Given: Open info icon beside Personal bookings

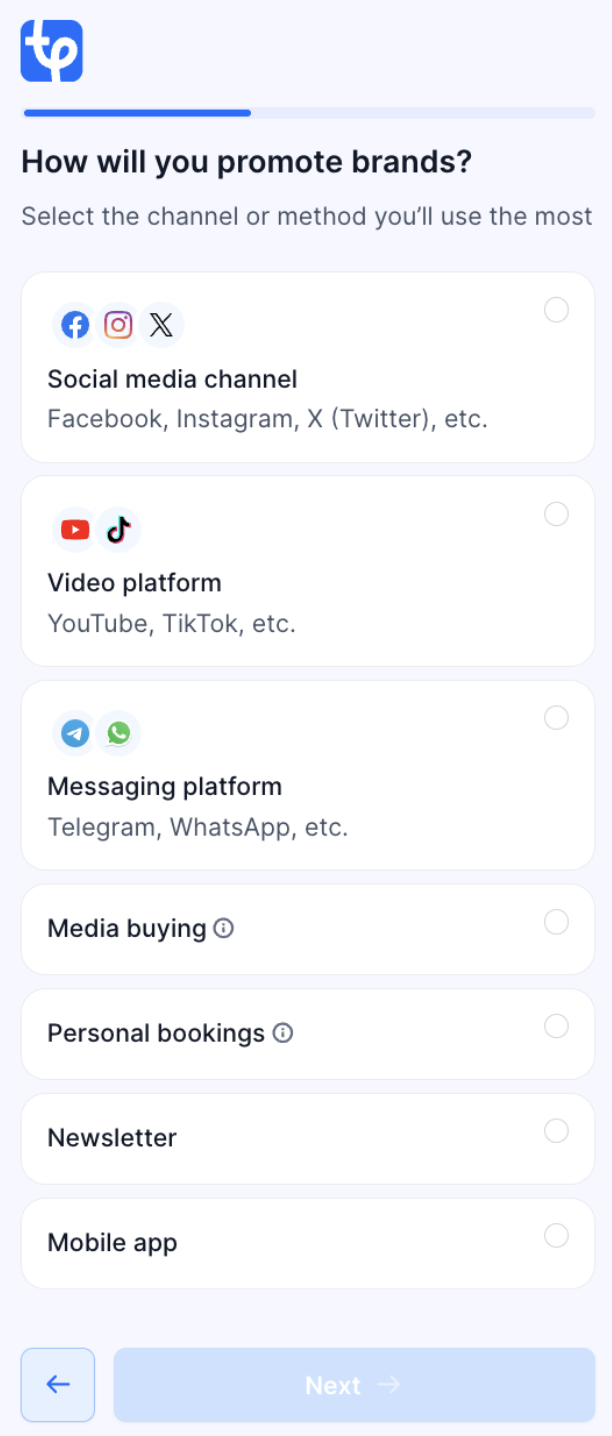Looking at the screenshot, I should pos(283,1033).
